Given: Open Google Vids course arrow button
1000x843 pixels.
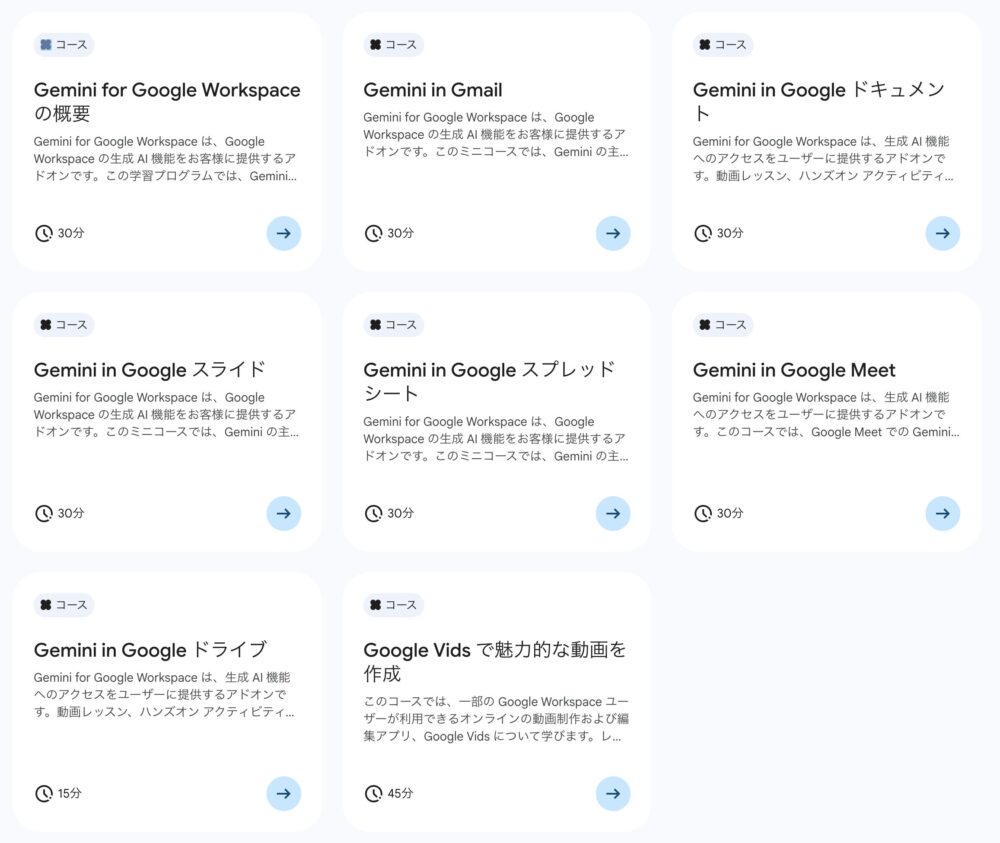Looking at the screenshot, I should click(613, 793).
